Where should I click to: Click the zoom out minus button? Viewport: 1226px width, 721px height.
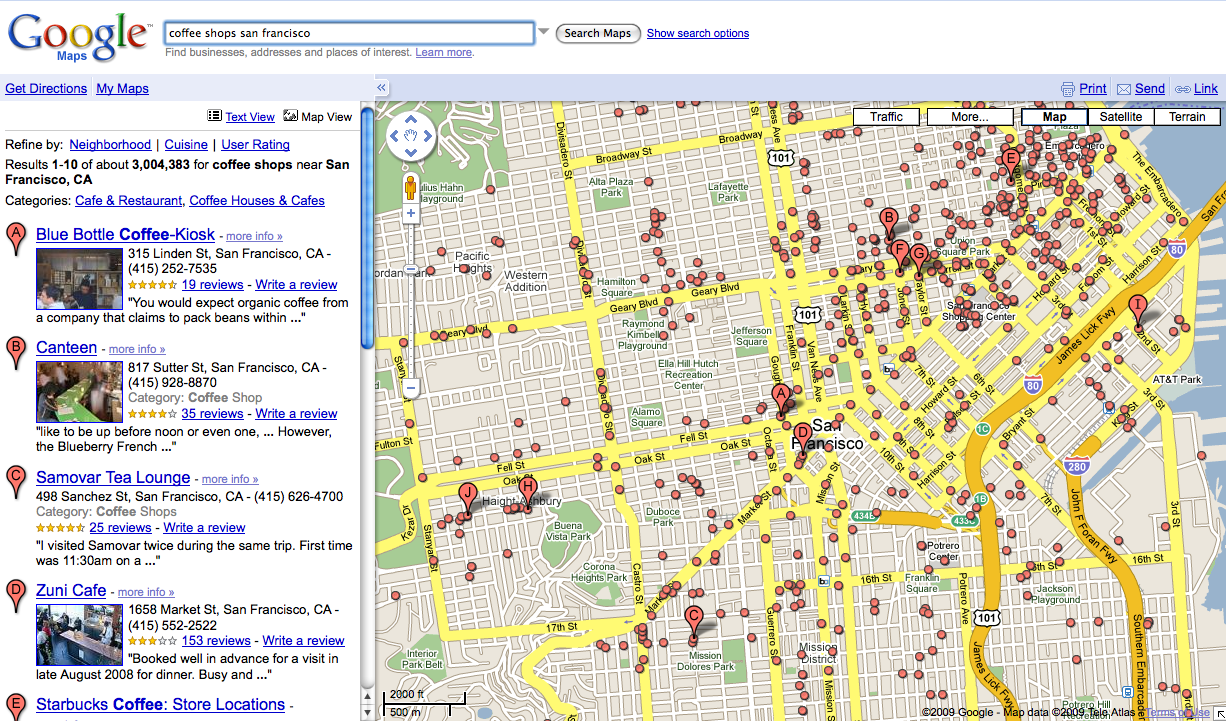(410, 388)
